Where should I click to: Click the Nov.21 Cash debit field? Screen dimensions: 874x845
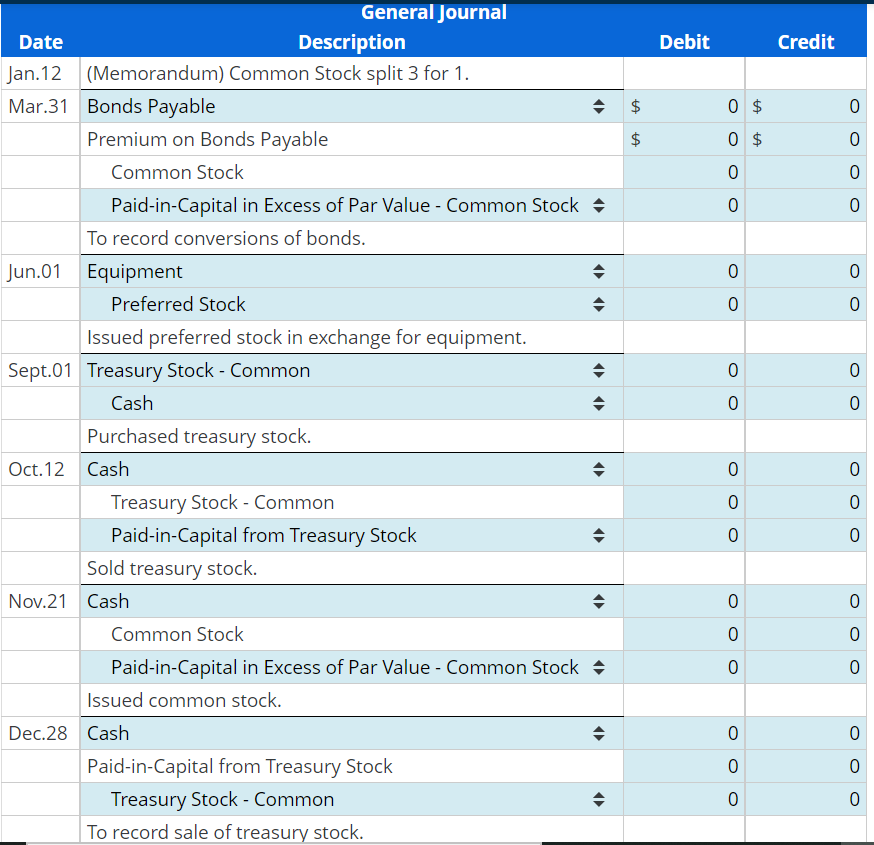pos(684,601)
